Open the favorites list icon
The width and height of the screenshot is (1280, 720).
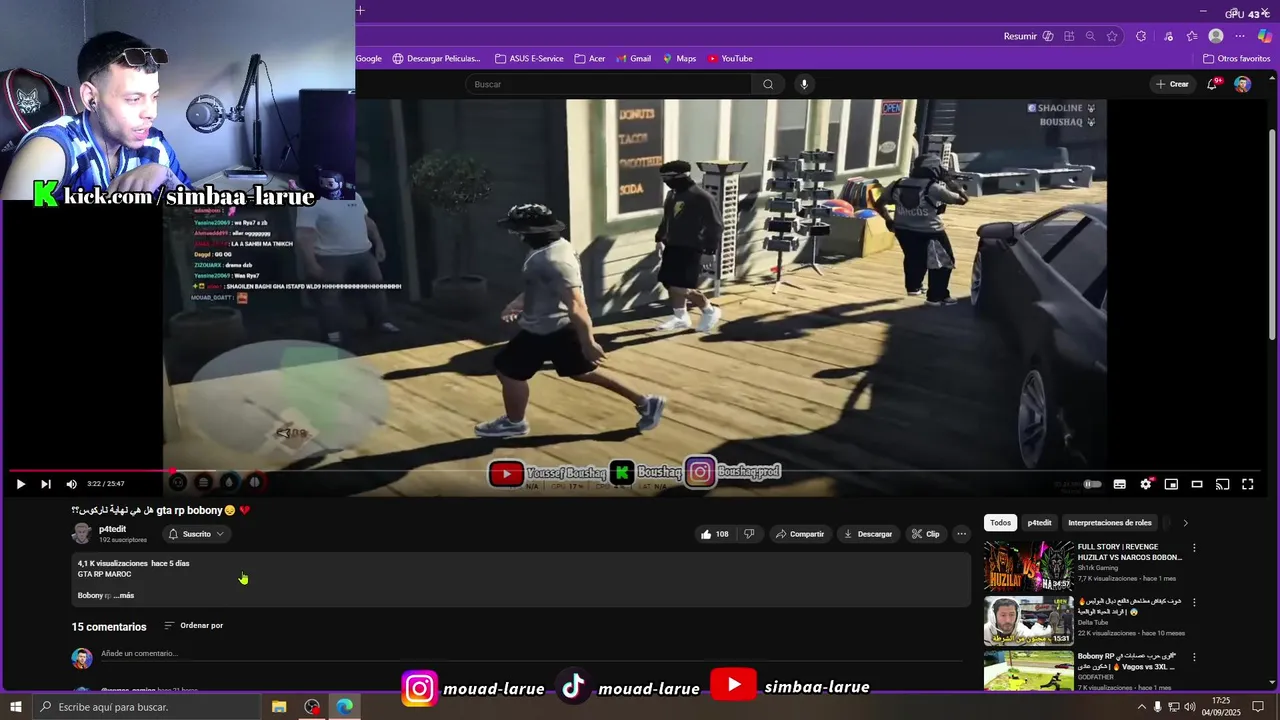[x=1192, y=36]
